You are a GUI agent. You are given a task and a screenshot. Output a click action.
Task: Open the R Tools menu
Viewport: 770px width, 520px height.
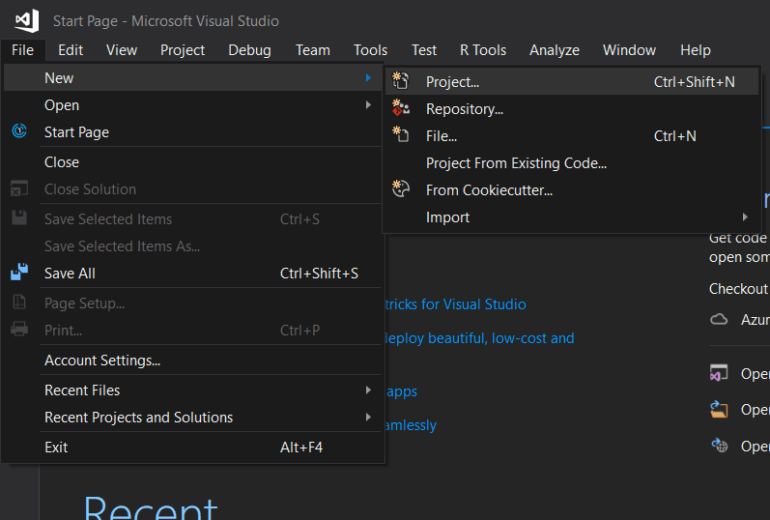483,50
